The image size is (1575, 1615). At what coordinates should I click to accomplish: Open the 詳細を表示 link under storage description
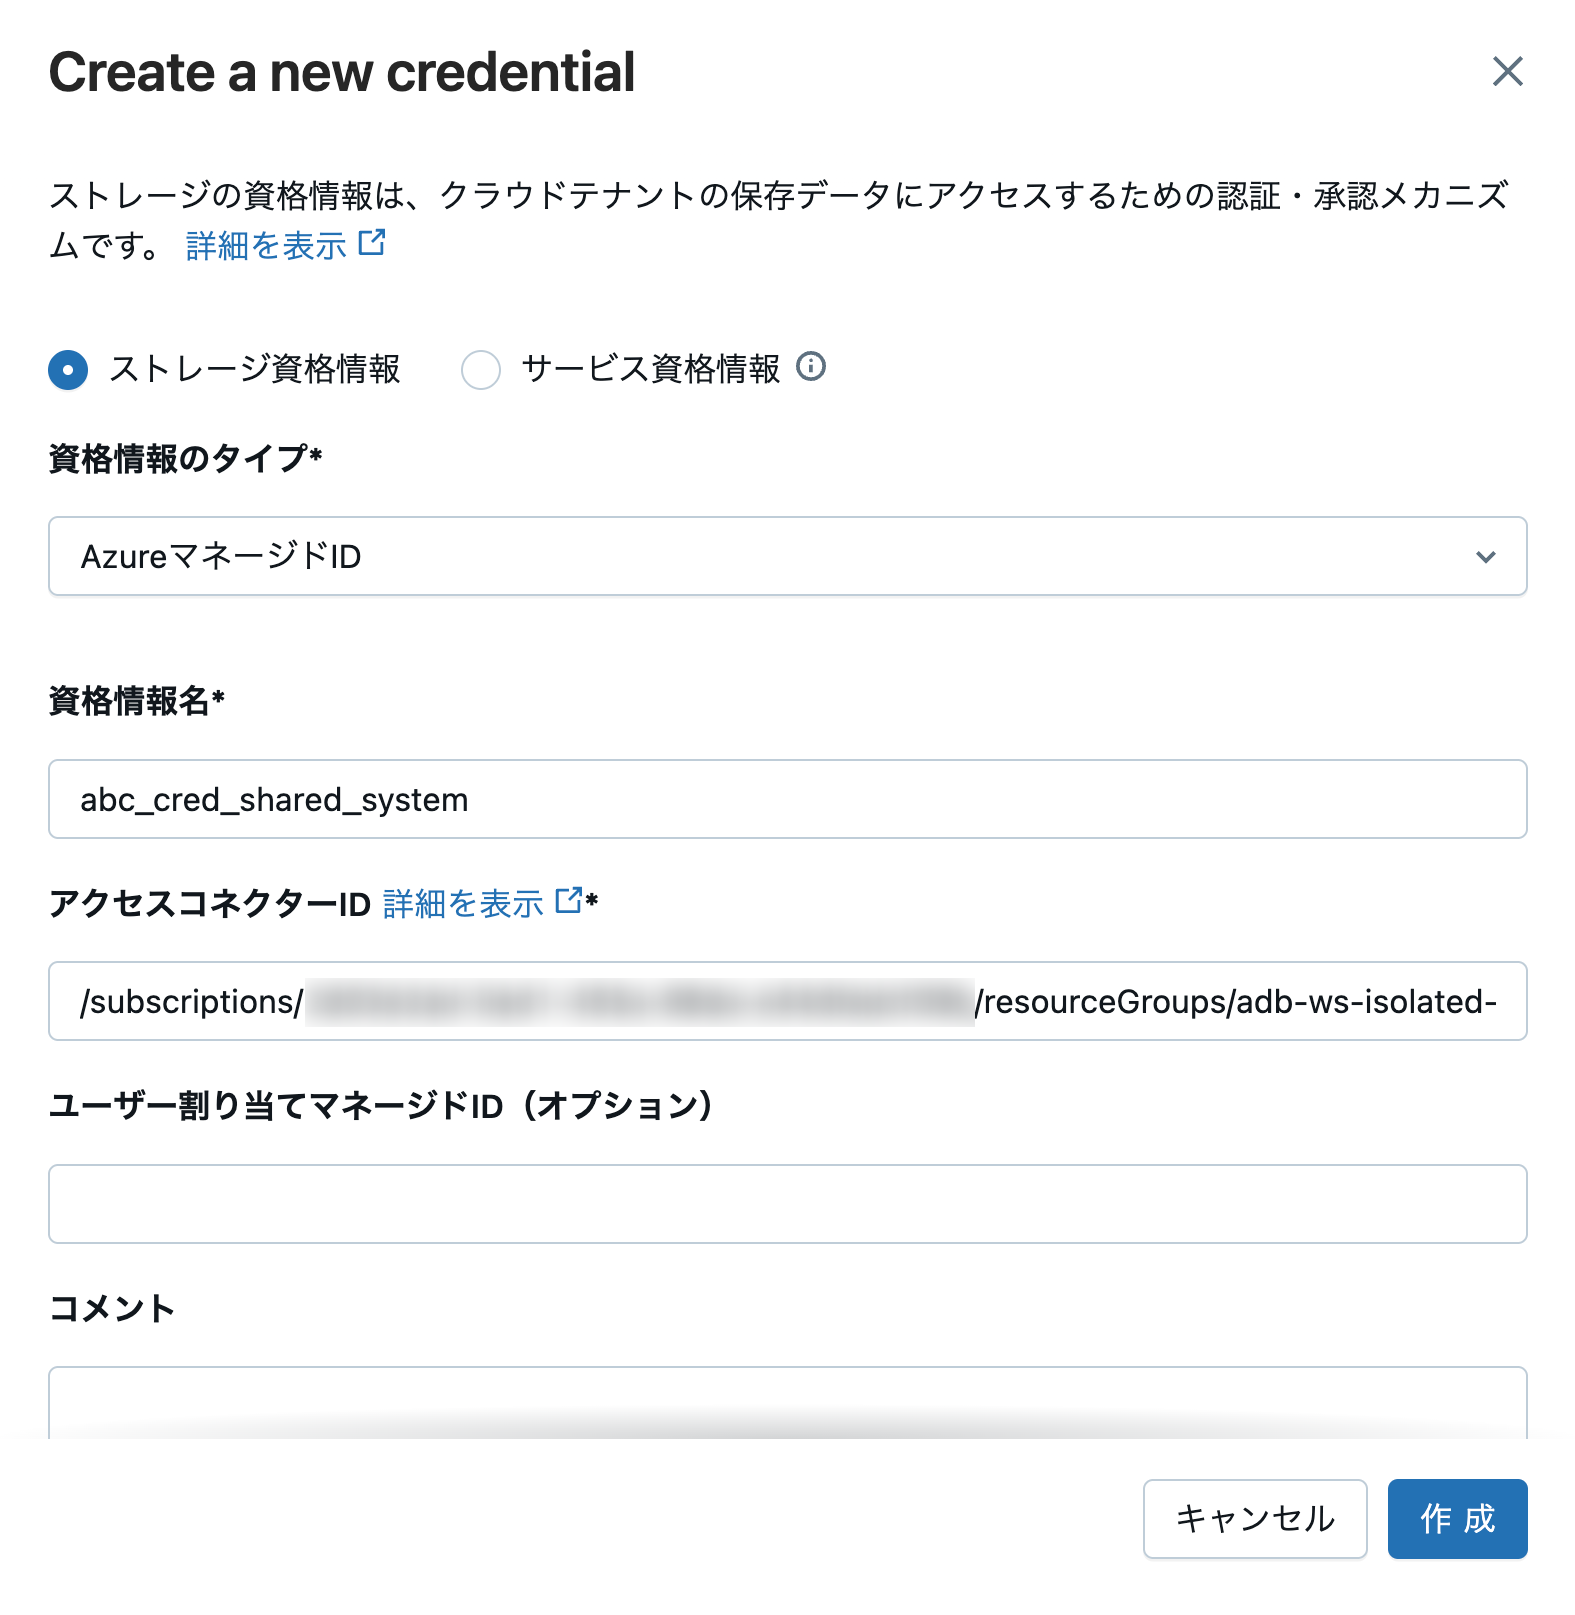[266, 246]
